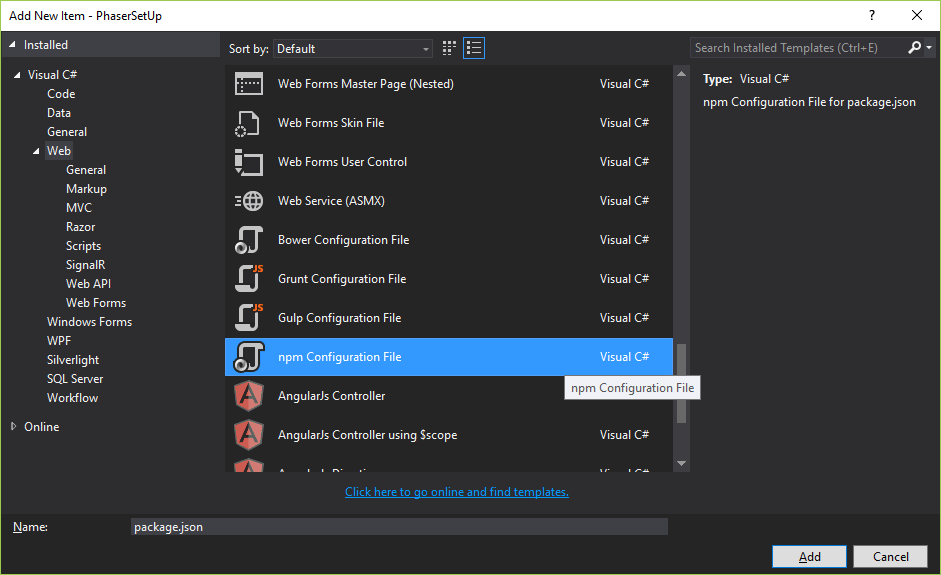Open search options dropdown arrow

pos(929,47)
